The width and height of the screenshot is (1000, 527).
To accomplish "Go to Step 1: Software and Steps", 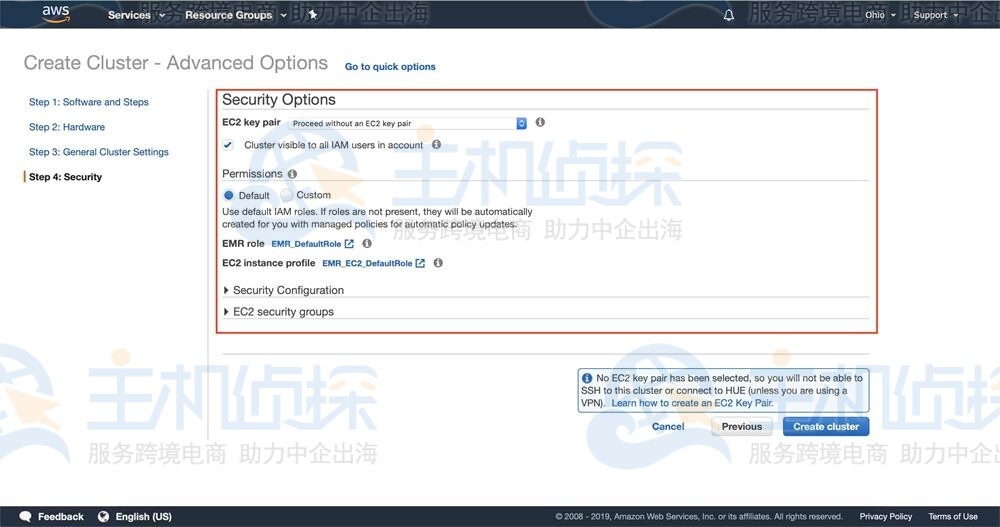I will coord(89,102).
